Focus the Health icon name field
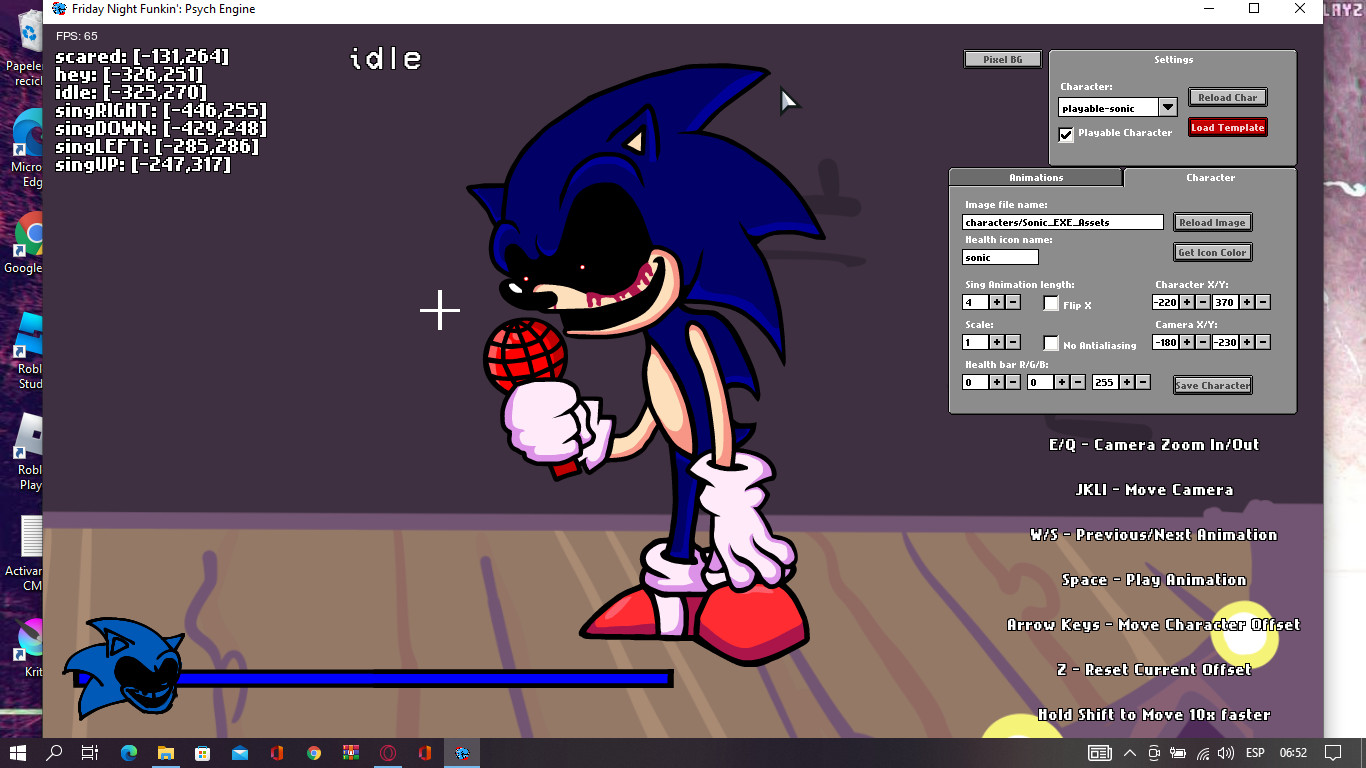The height and width of the screenshot is (768, 1366). (1000, 257)
